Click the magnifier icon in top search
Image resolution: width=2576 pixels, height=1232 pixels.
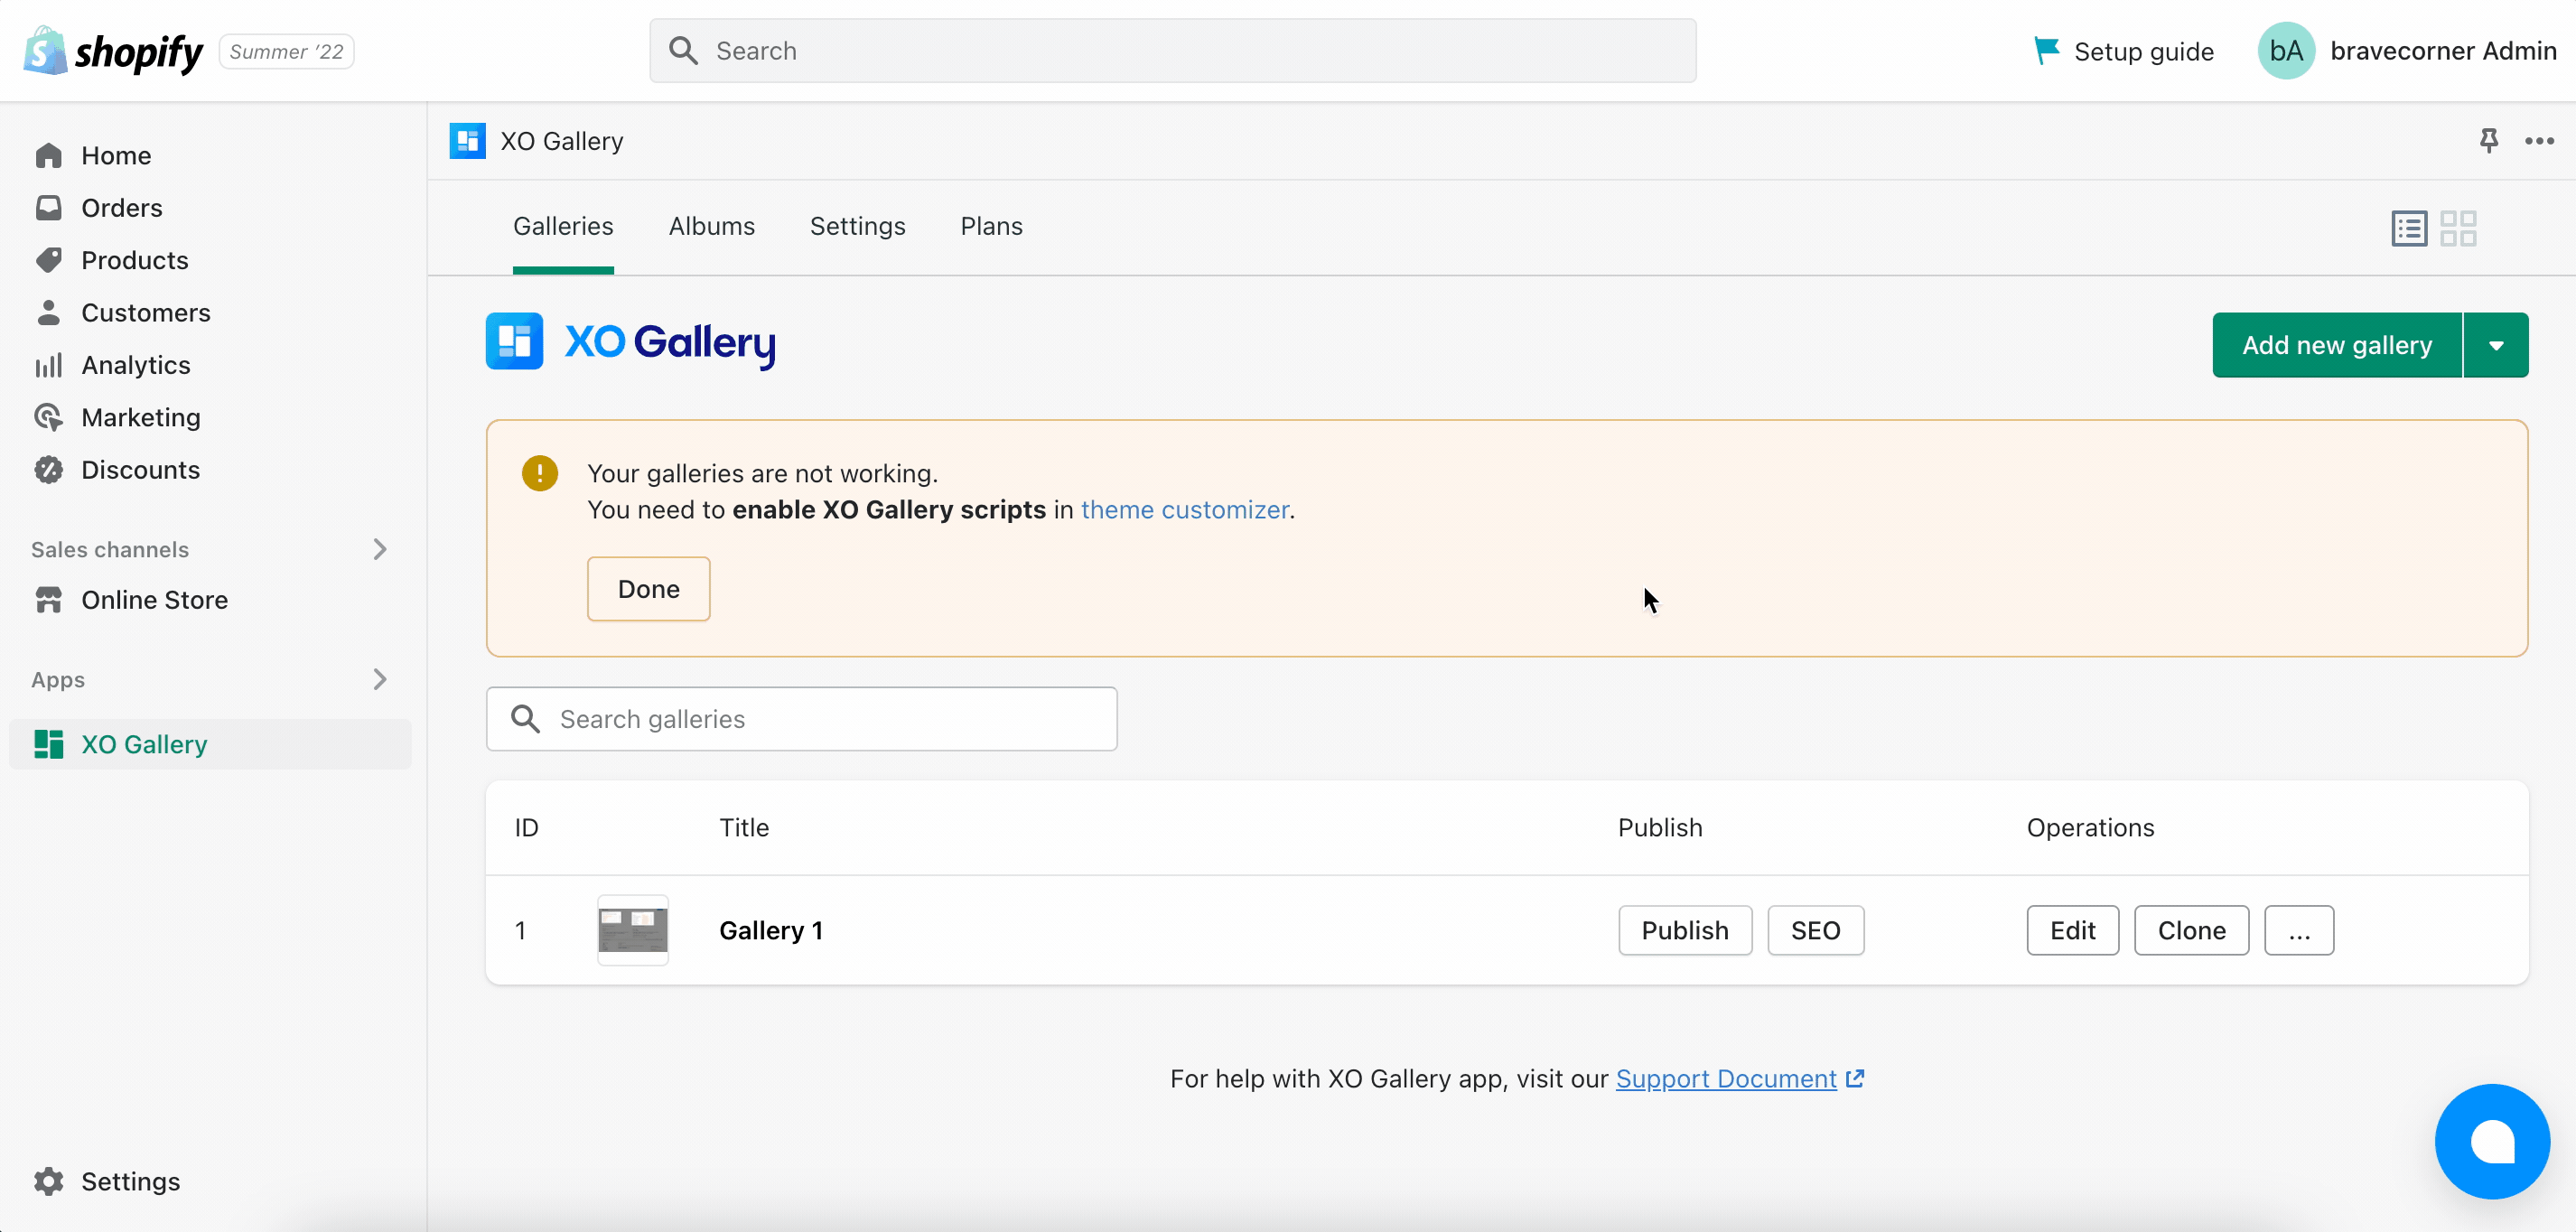[x=683, y=51]
